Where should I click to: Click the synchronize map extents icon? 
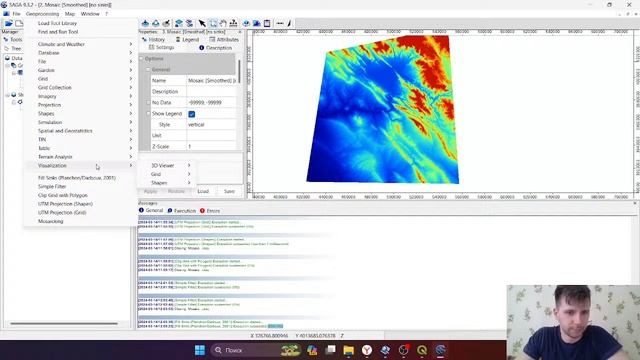(x=189, y=23)
